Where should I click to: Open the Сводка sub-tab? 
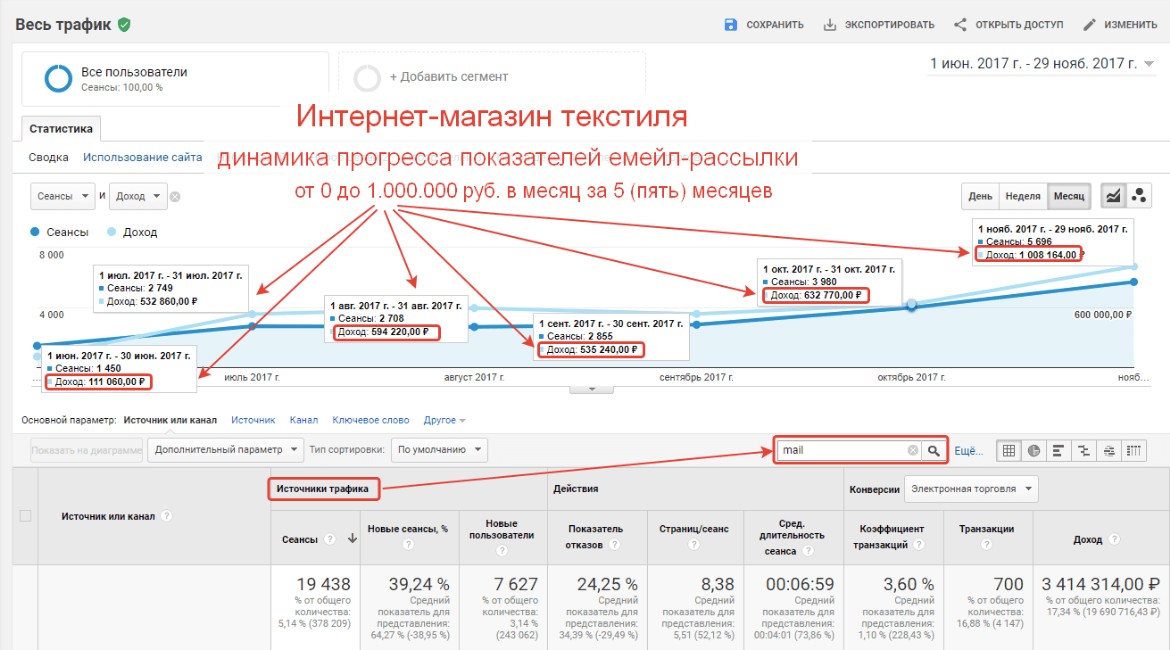coord(49,157)
